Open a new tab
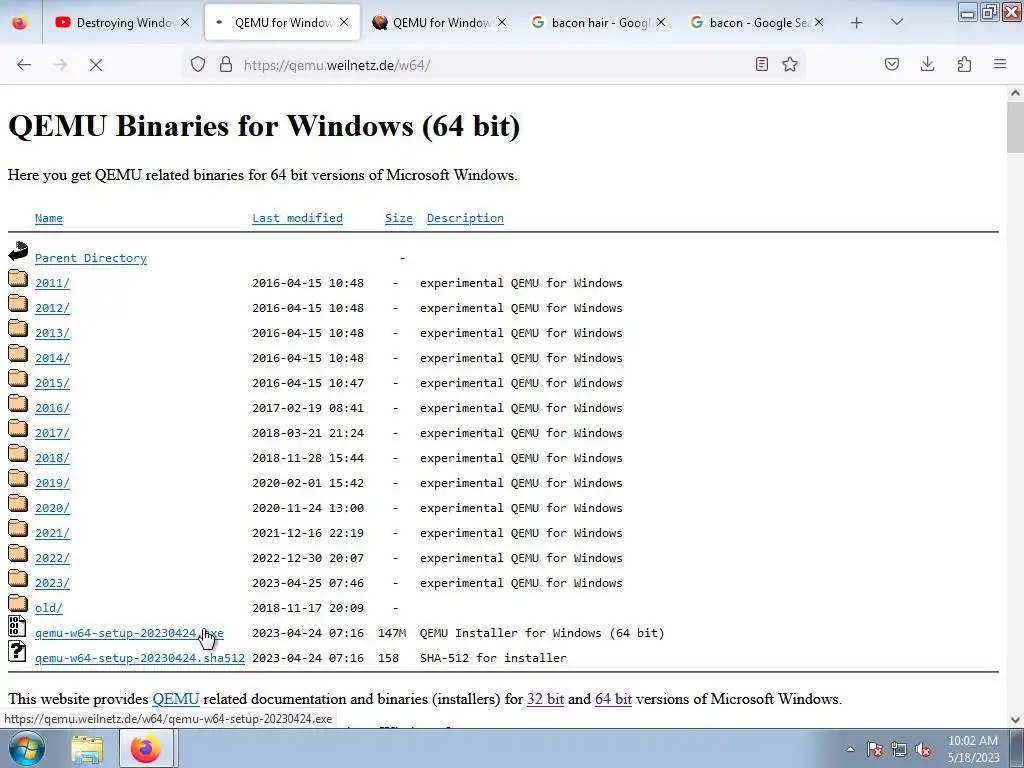The height and width of the screenshot is (768, 1024). point(857,23)
